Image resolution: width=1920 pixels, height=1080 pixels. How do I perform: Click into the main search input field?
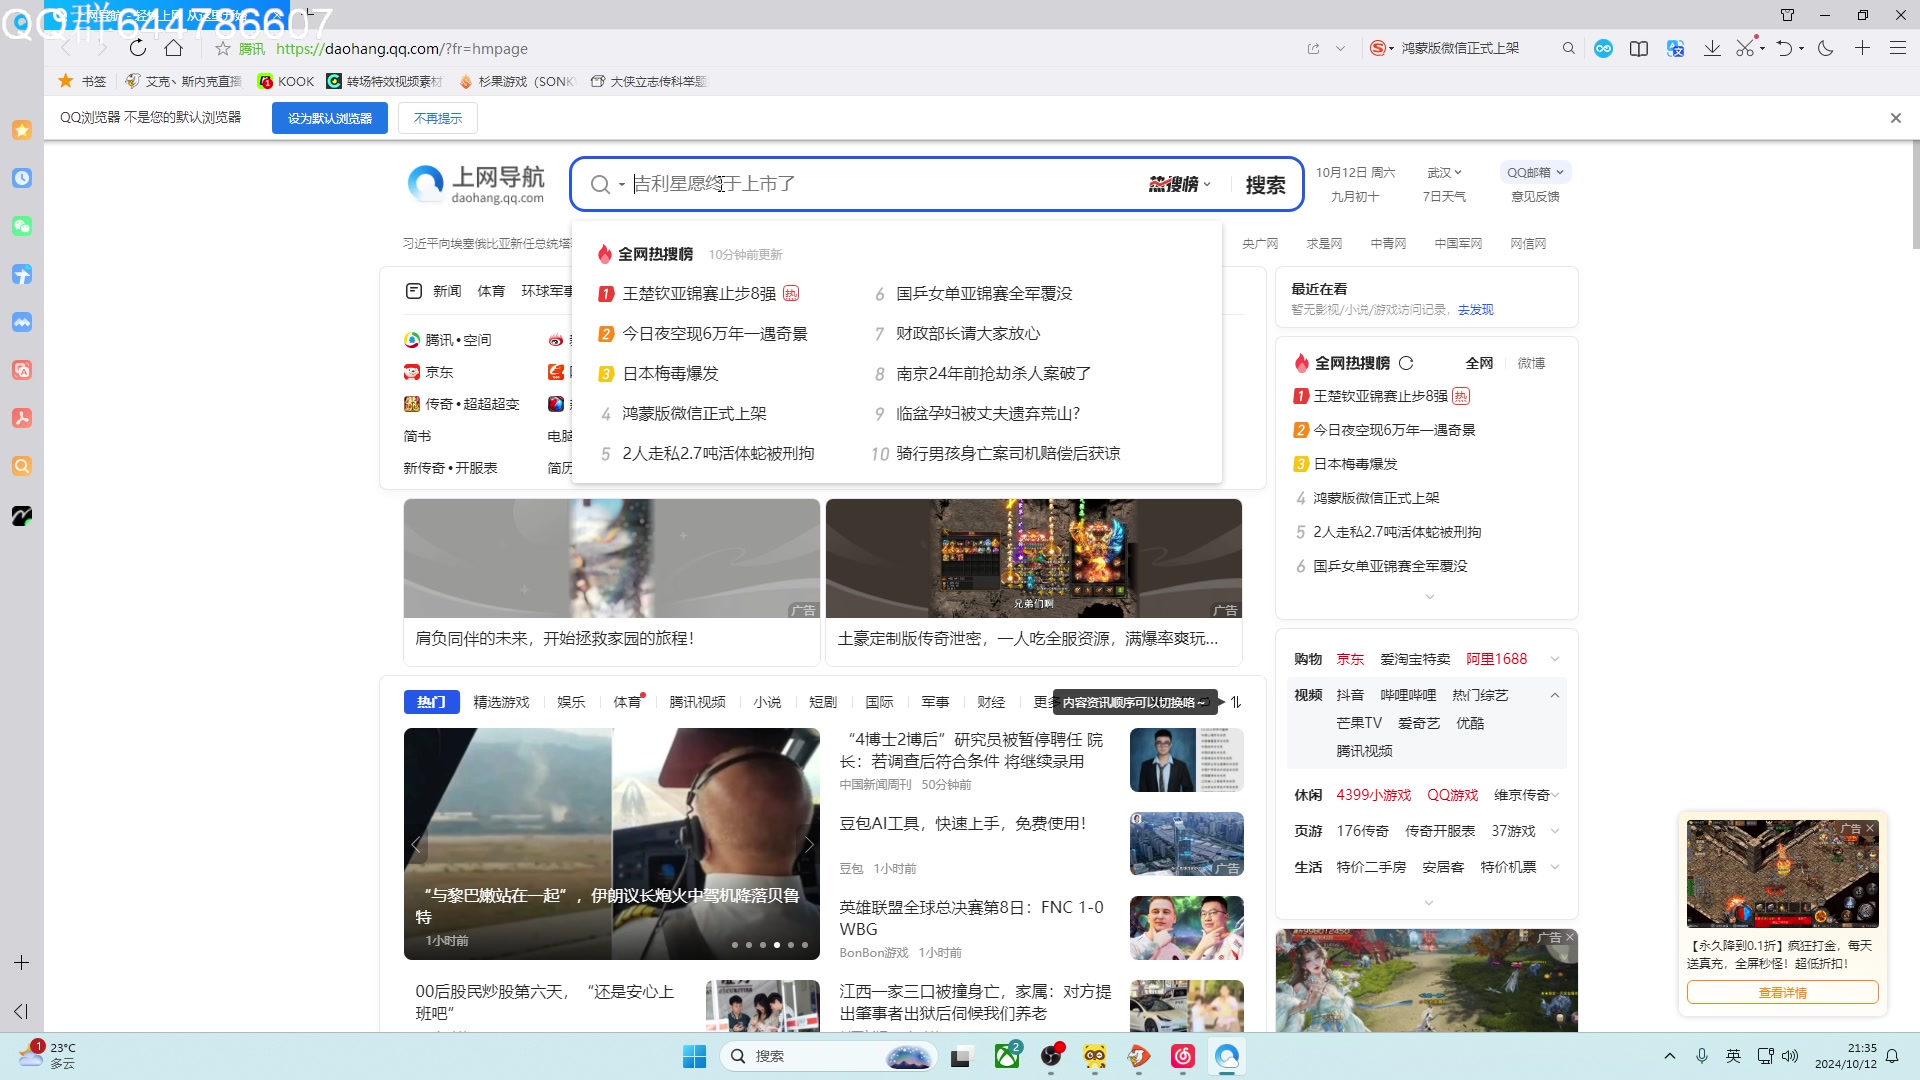(885, 184)
